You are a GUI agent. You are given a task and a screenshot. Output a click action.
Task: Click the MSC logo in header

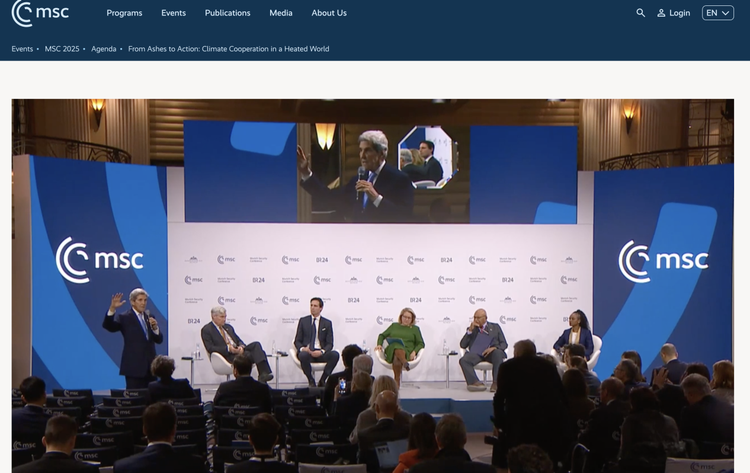[x=40, y=13]
